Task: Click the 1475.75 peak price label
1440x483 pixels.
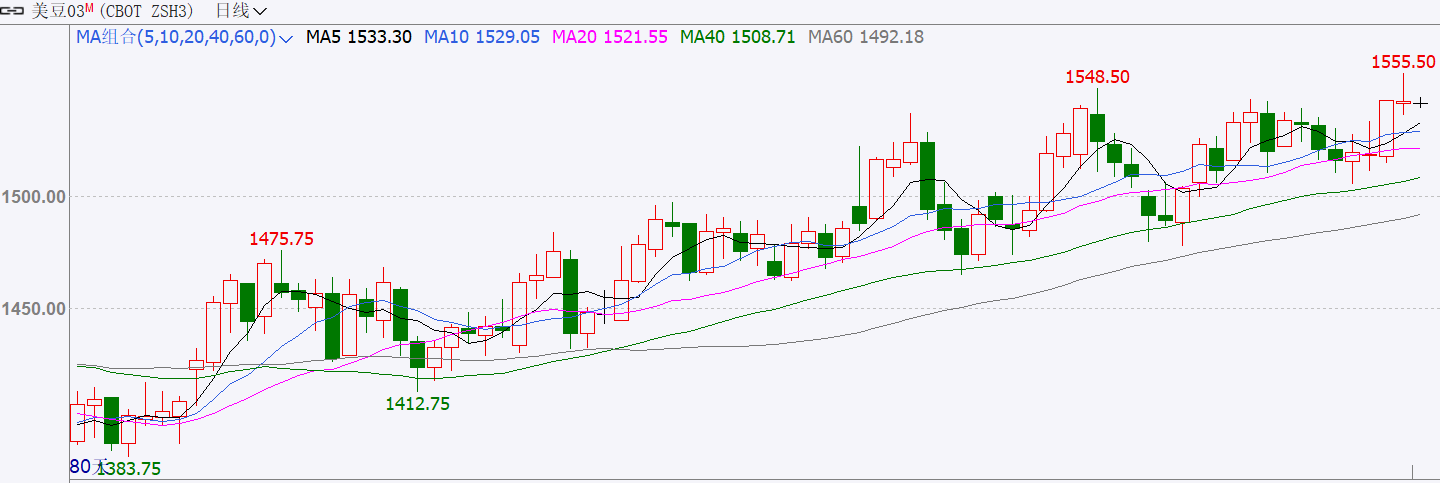Action: click(x=282, y=239)
